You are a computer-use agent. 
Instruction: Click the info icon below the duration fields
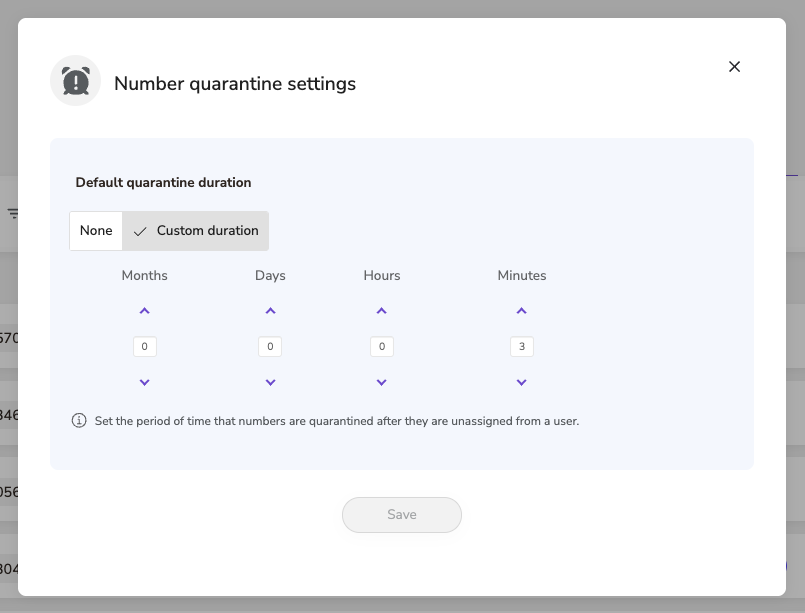(x=79, y=421)
